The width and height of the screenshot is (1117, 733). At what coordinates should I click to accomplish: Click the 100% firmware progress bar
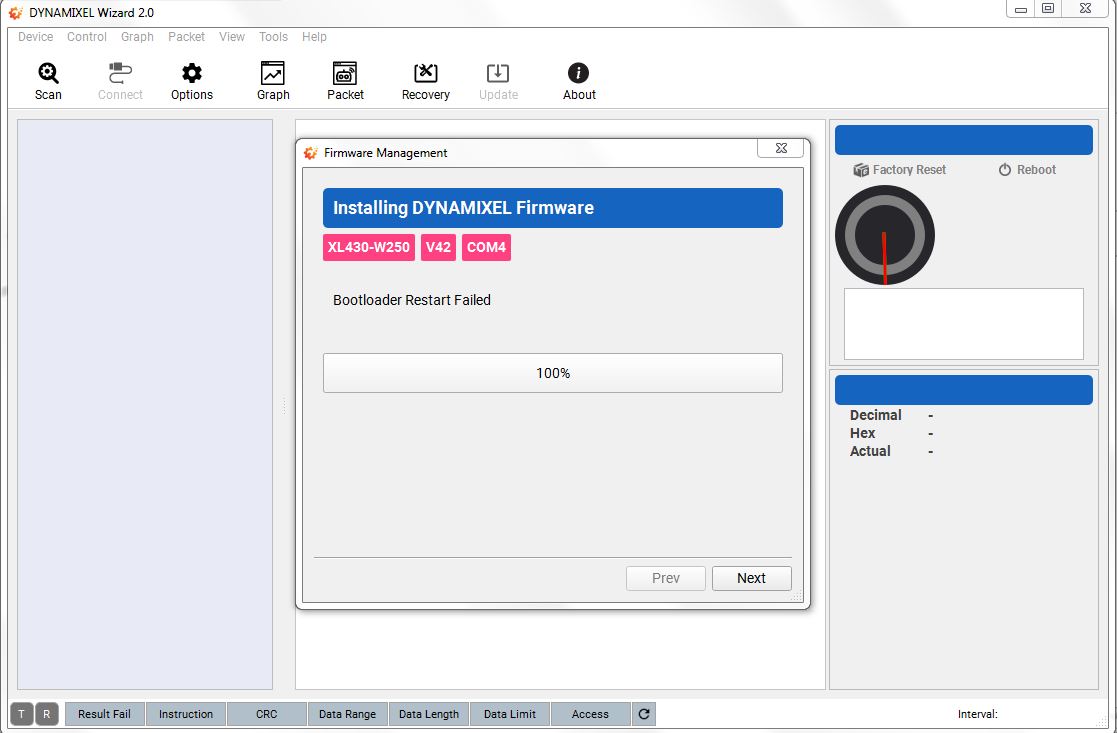click(x=553, y=373)
